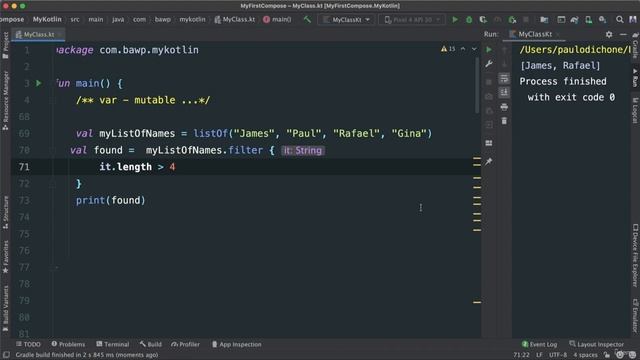Viewport: 640px width, 360px height.
Task: Open the AVD Manager icon
Action: pyautogui.click(x=589, y=19)
